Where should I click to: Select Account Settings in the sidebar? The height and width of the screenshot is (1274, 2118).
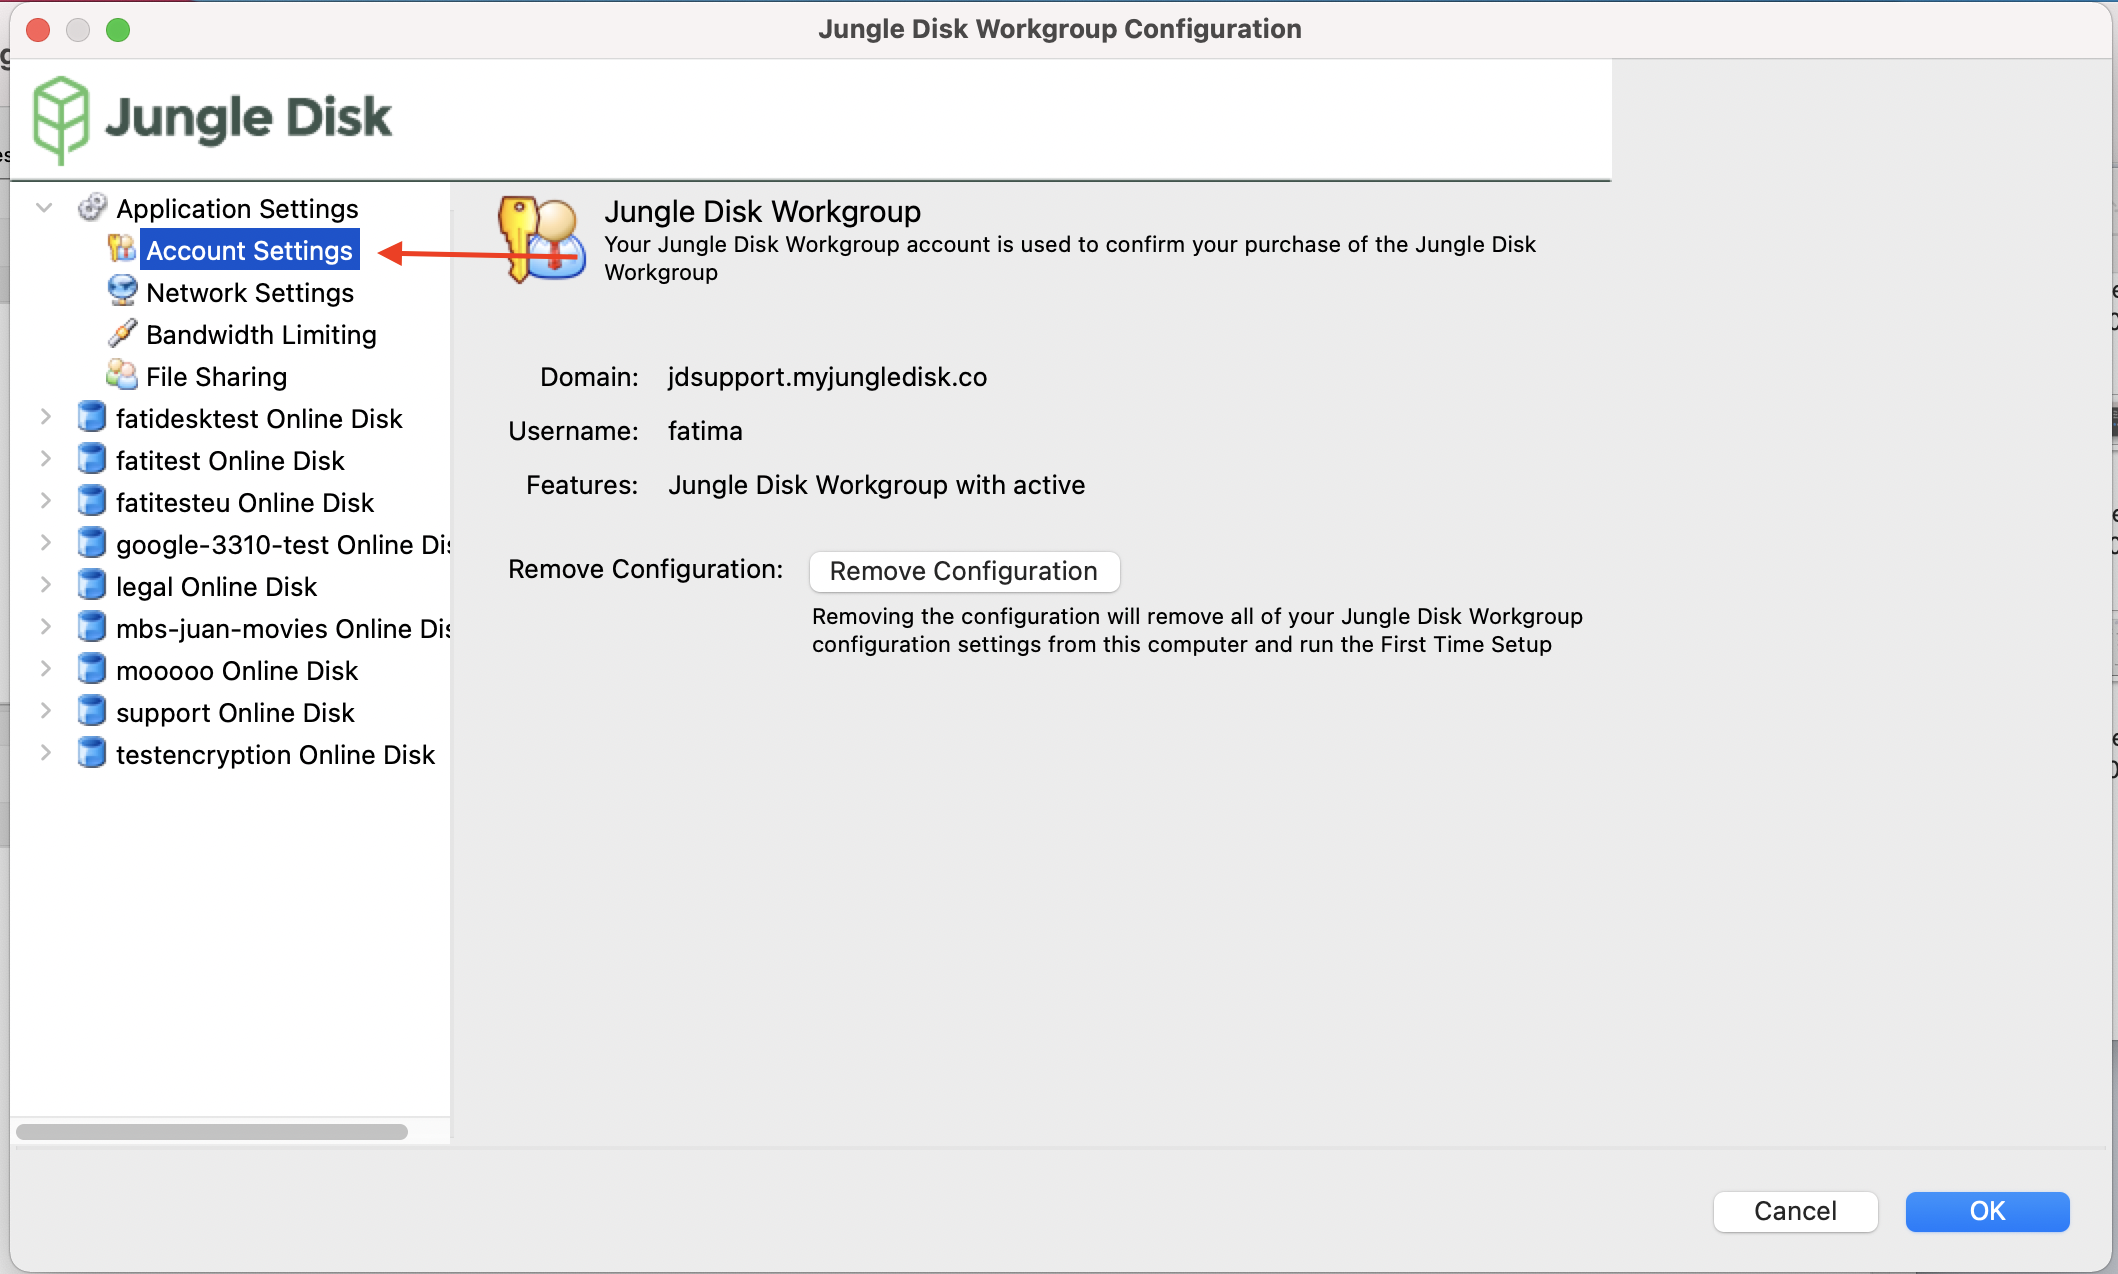click(249, 250)
